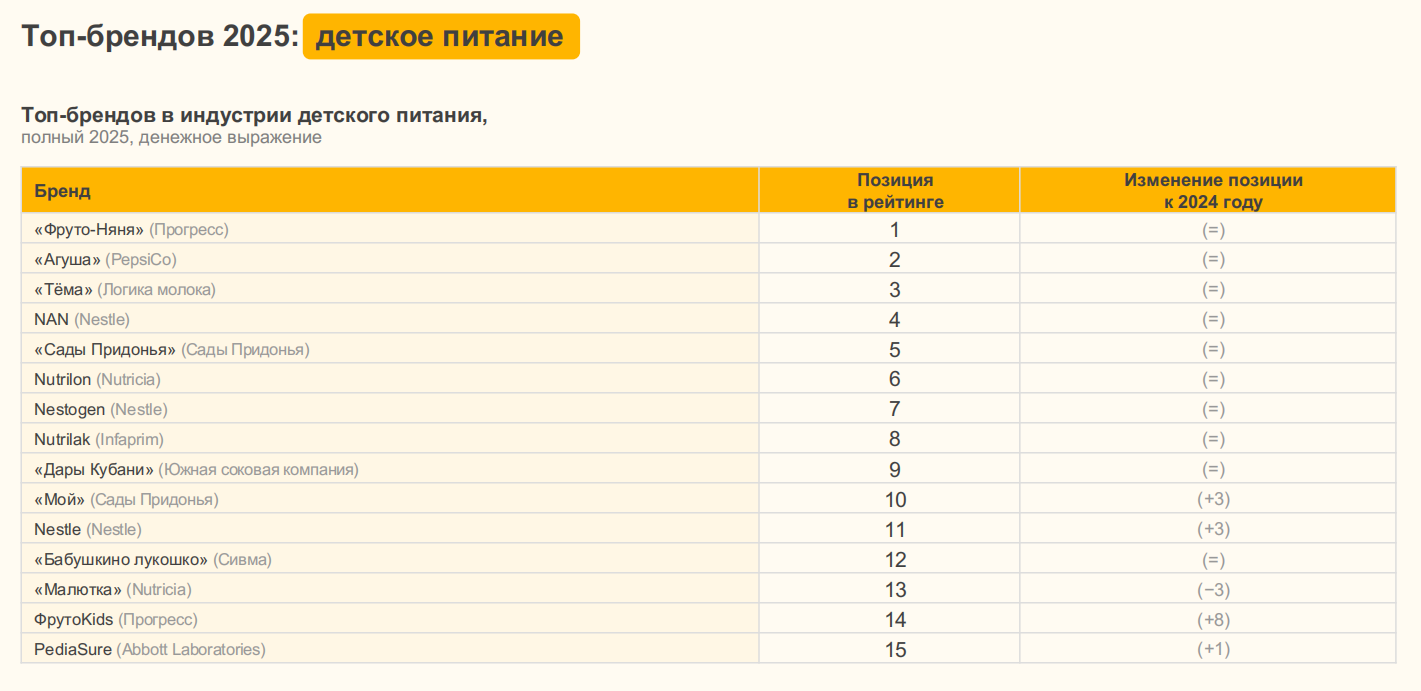Click ranking position 3 cell
Viewport: 1421px width, 691px height.
890,289
